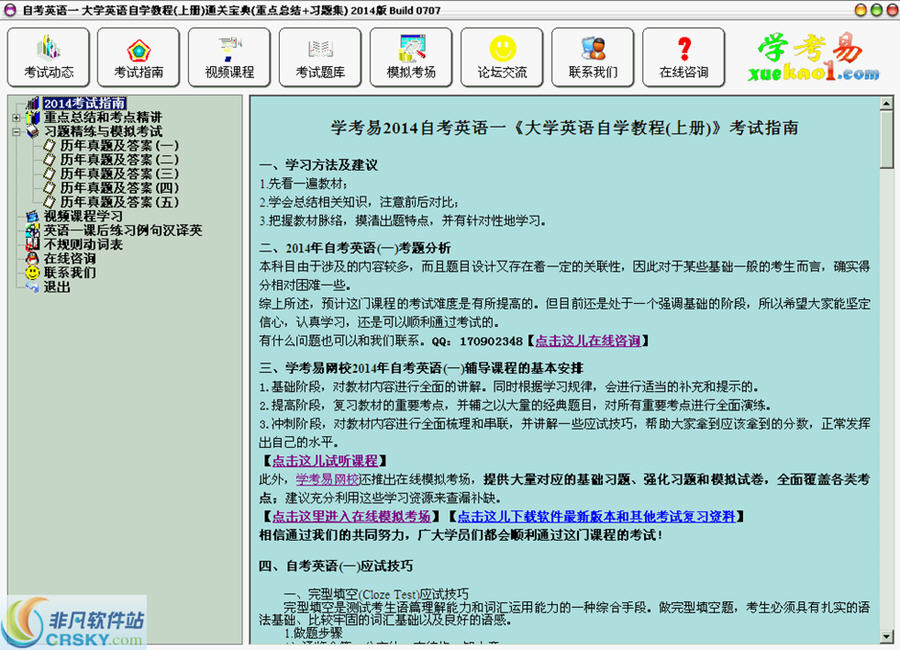Open 英语一课后练习例句汉译英 tree item
Image resolution: width=900 pixels, height=650 pixels.
click(123, 230)
